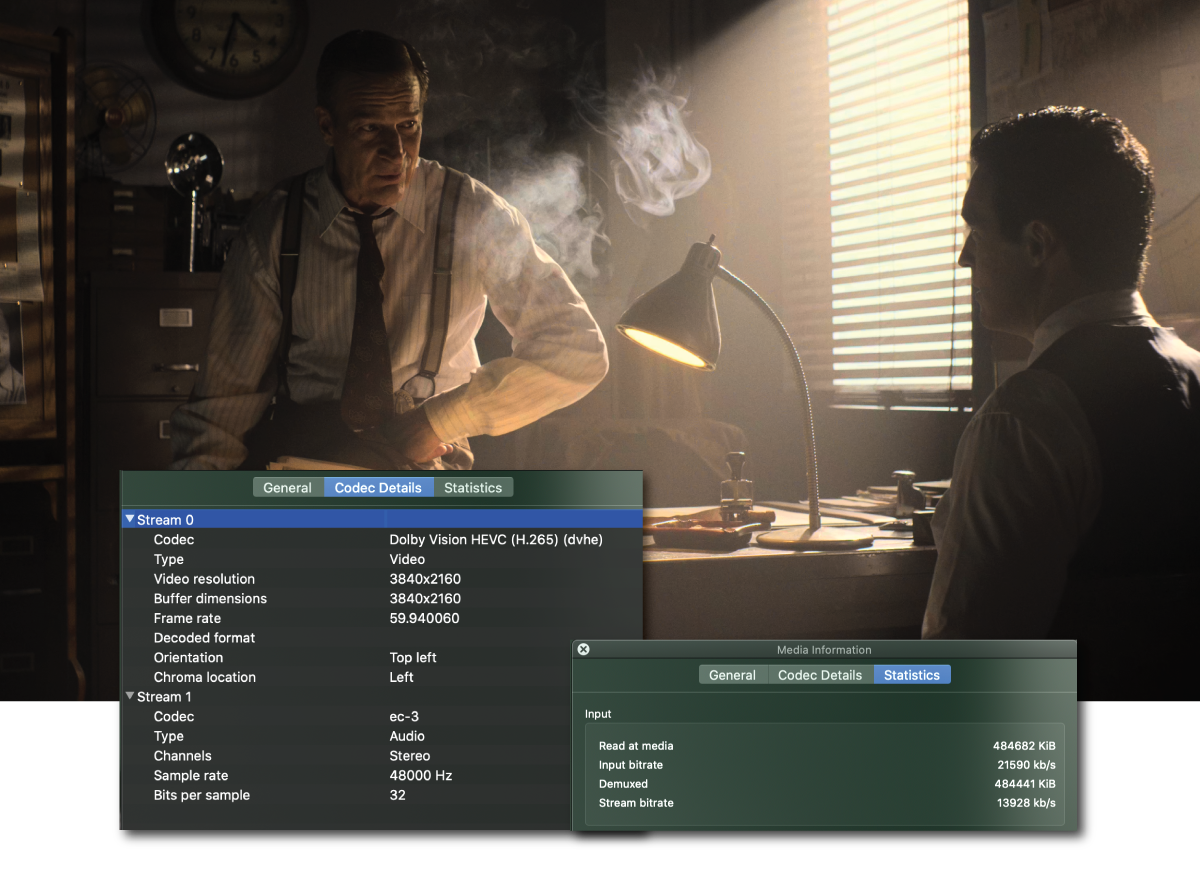Select the Sample rate value 48000 Hz
Image resolution: width=1200 pixels, height=870 pixels.
422,775
